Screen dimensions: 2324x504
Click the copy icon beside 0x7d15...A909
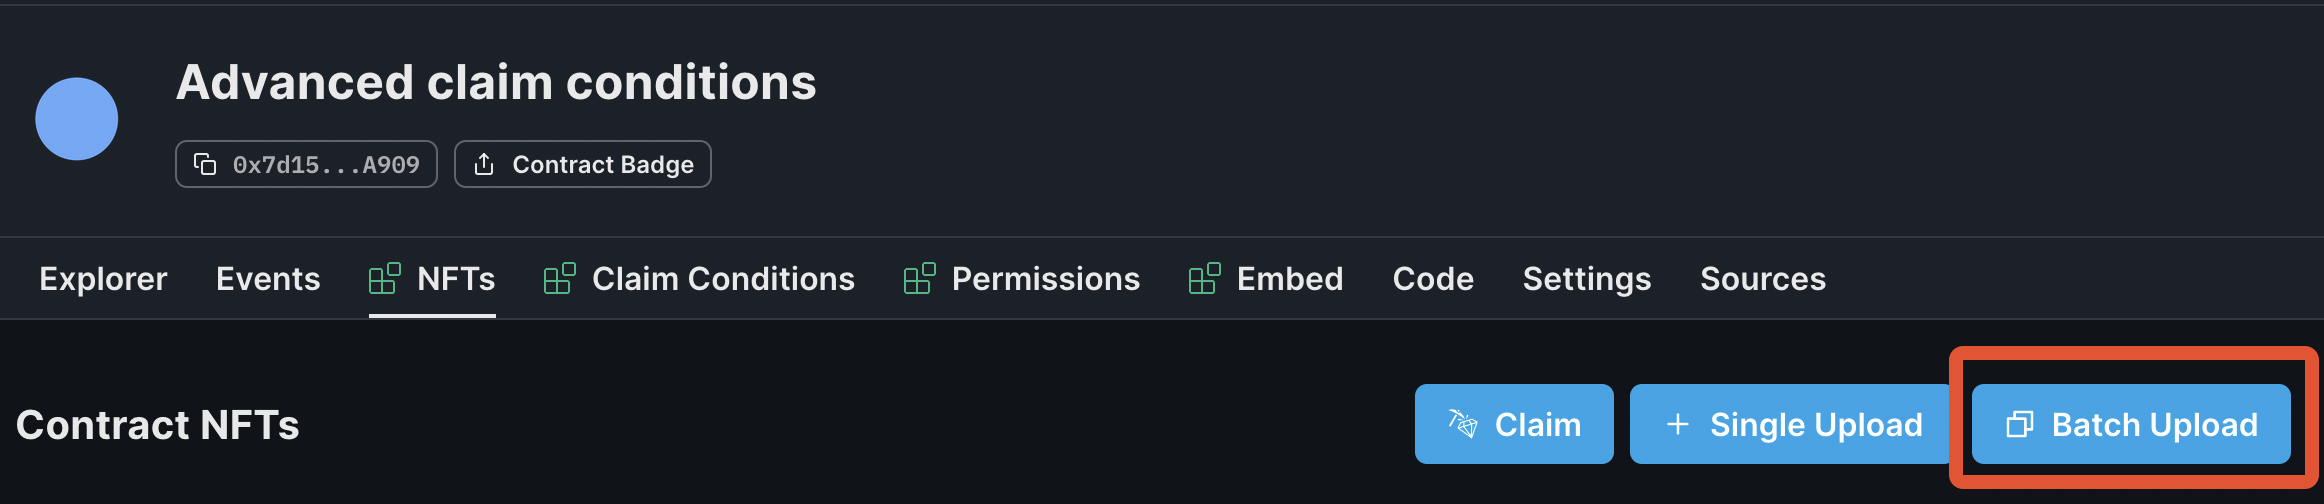[205, 164]
